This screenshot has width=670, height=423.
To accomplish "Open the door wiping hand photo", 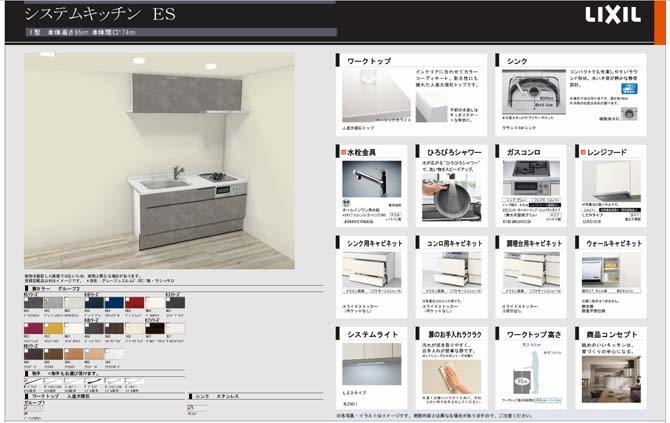I will click(x=451, y=377).
